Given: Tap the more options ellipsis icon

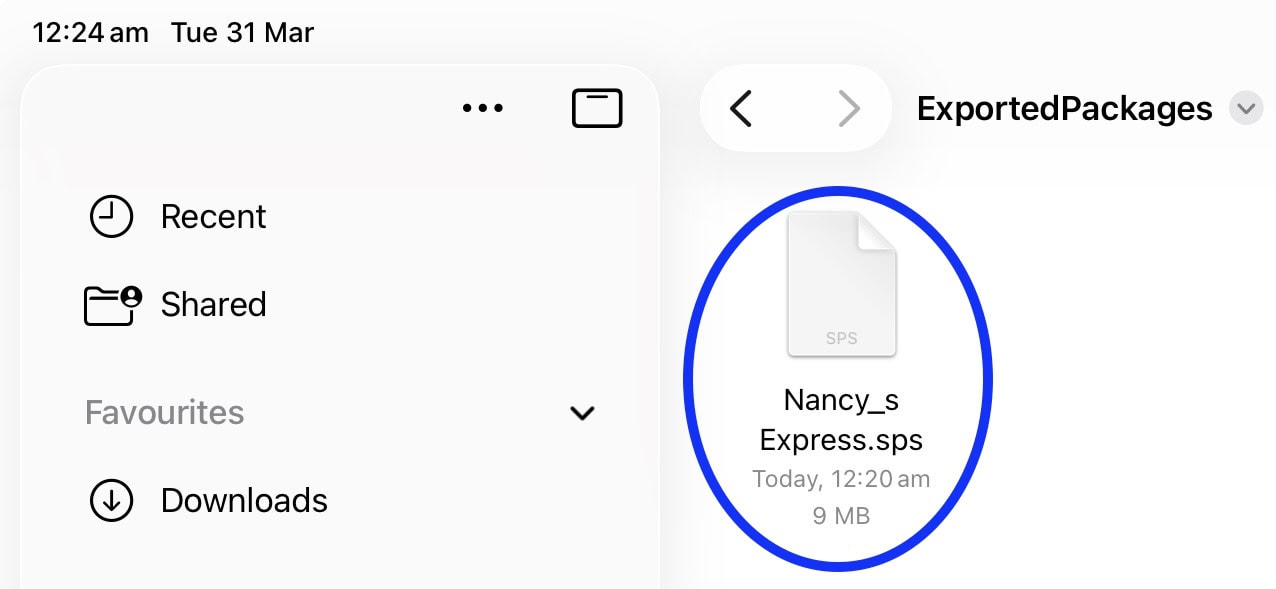Looking at the screenshot, I should tap(483, 108).
